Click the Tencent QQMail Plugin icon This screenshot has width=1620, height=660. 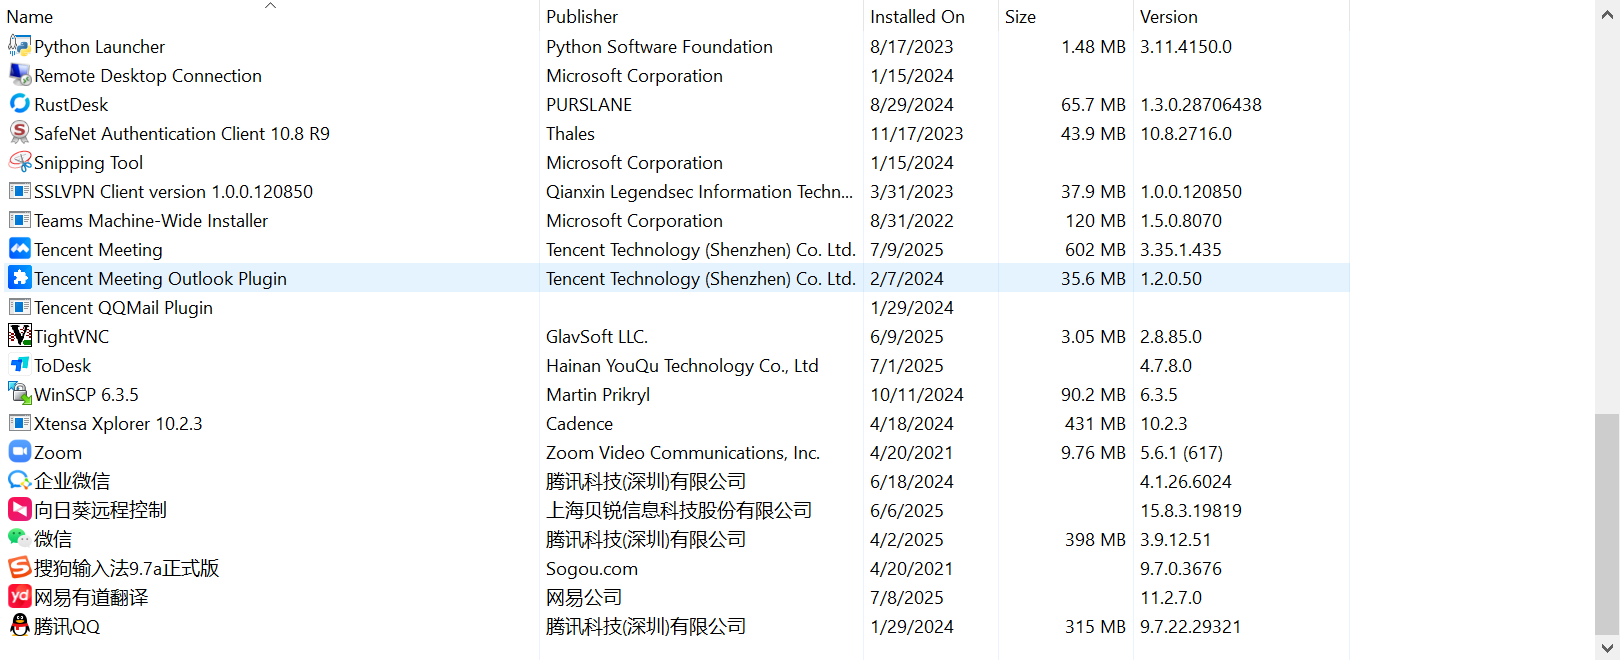coord(19,307)
